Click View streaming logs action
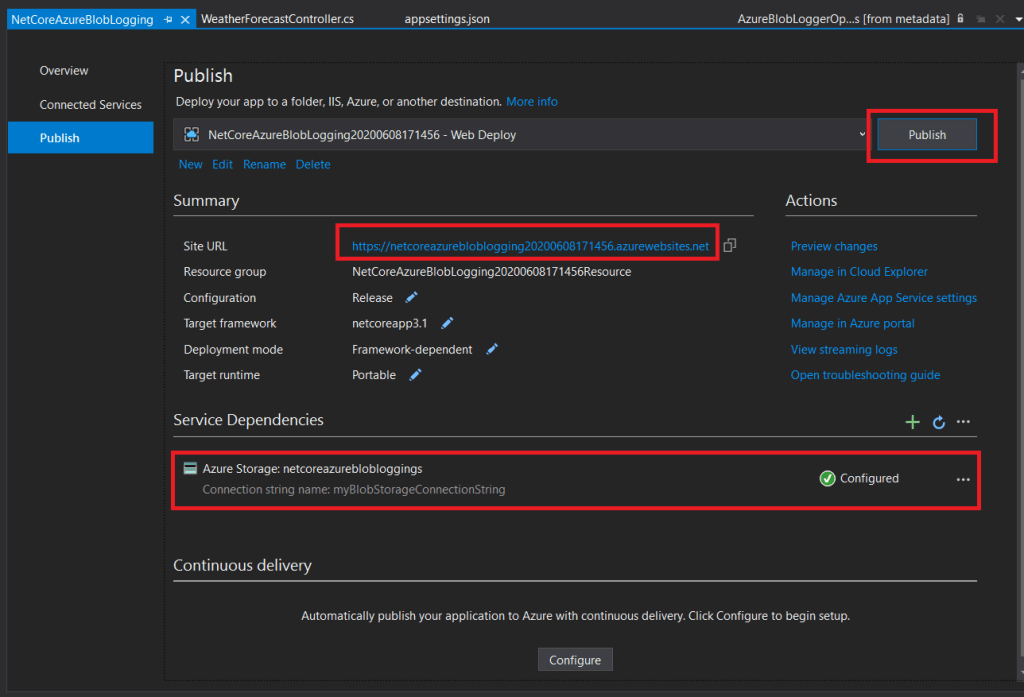1024x697 pixels. (x=843, y=349)
